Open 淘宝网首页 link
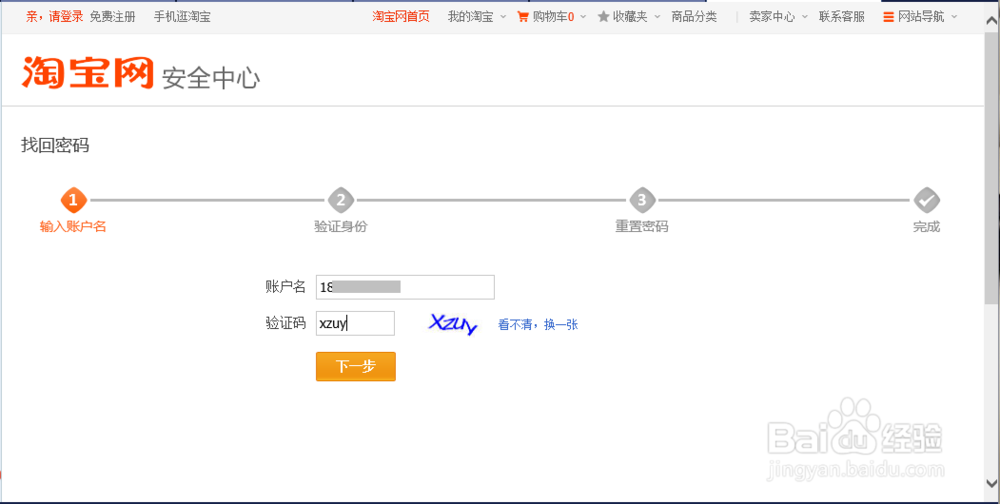Viewport: 1000px width, 504px height. pyautogui.click(x=401, y=17)
